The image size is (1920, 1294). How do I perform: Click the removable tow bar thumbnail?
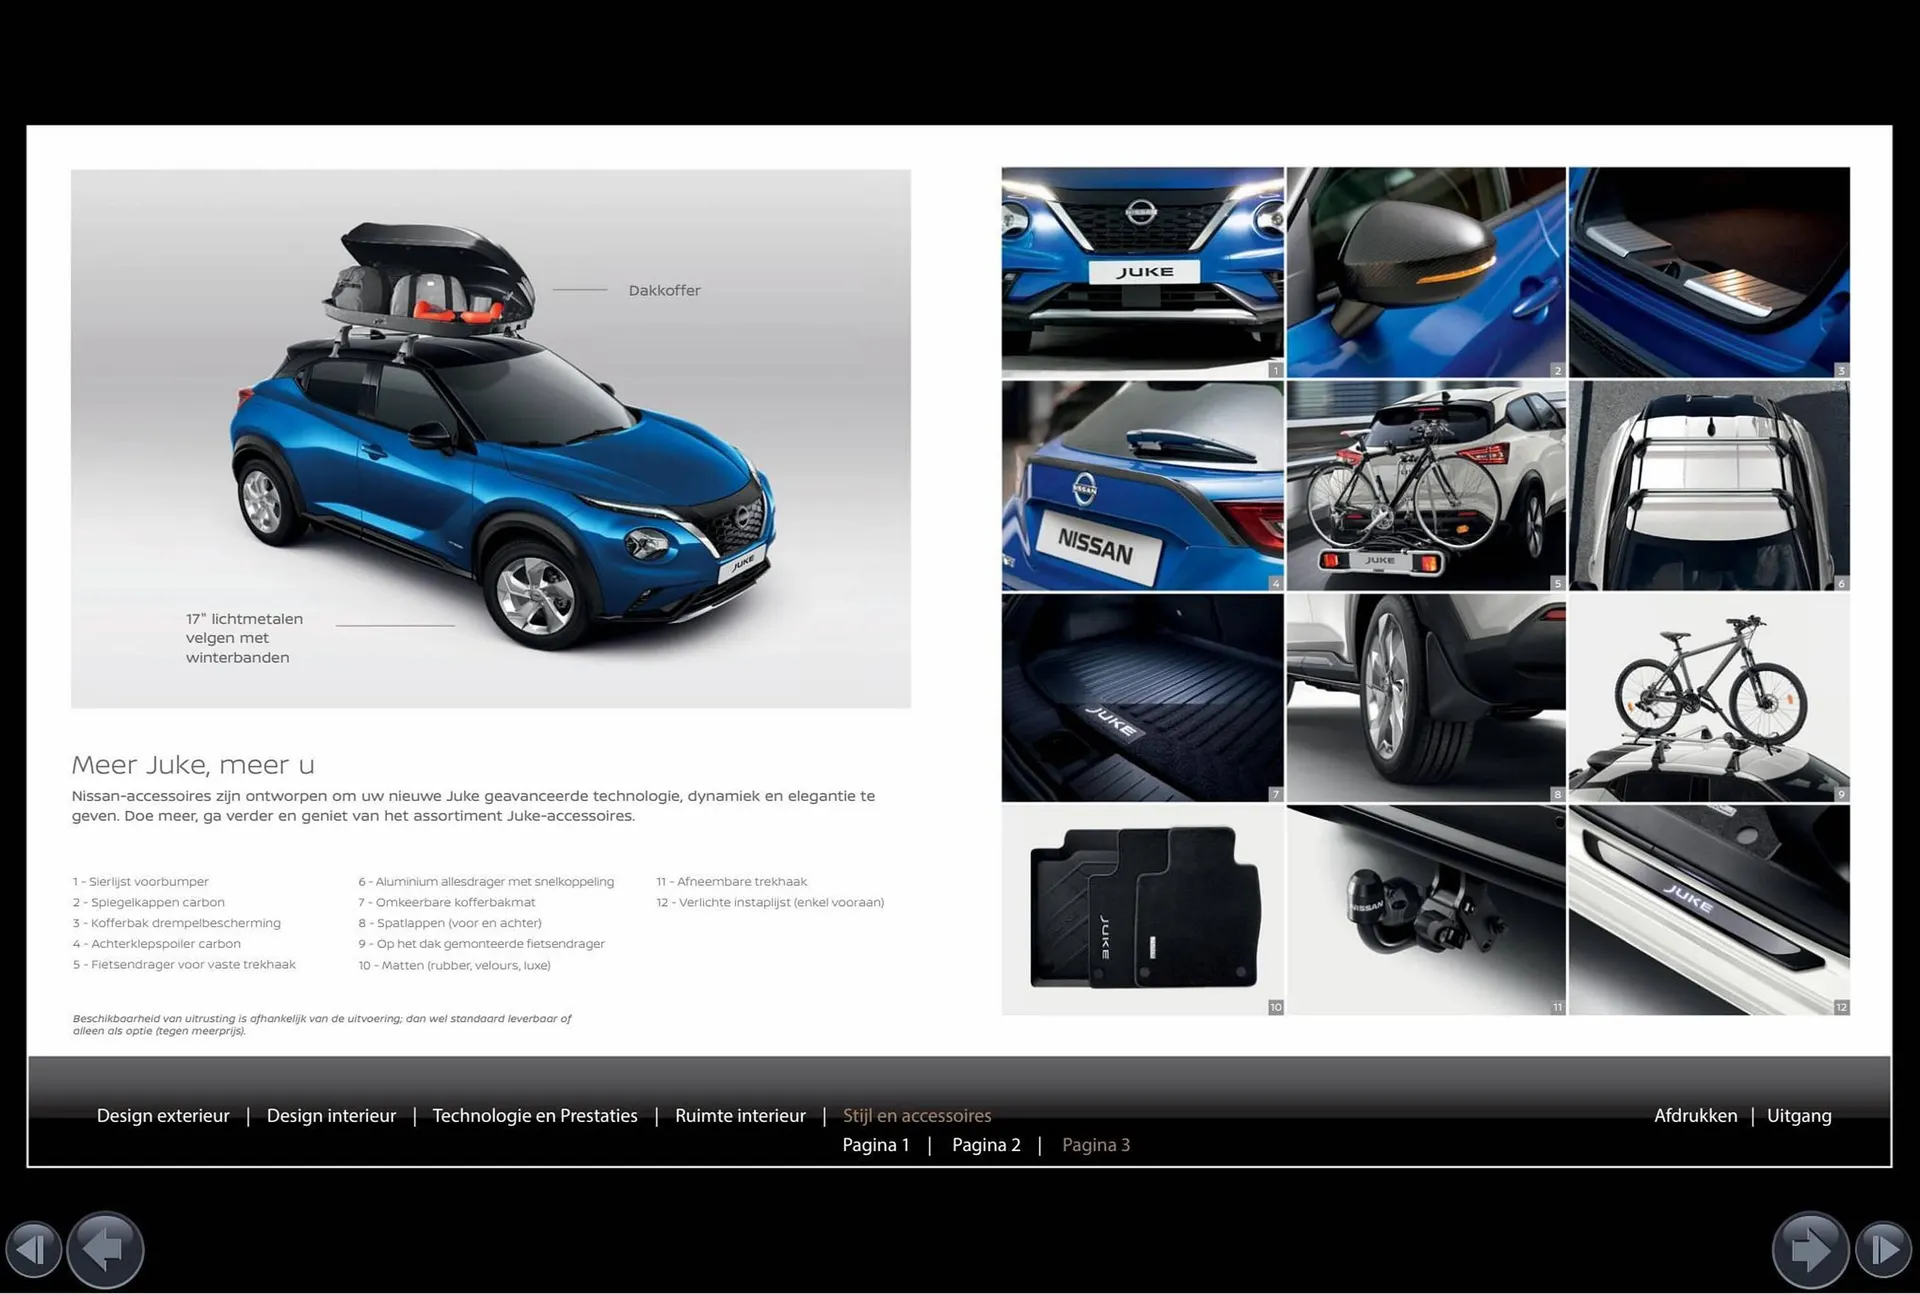(1426, 910)
